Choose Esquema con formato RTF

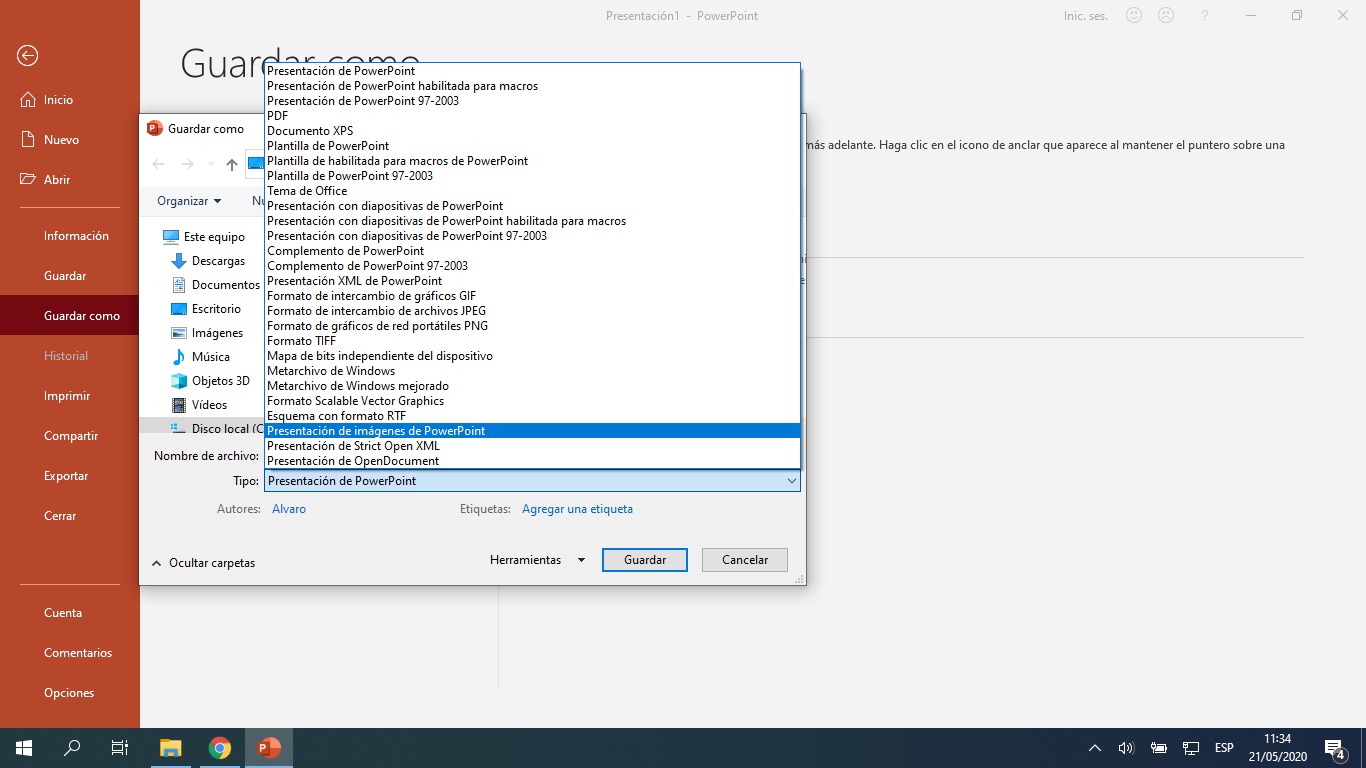(x=532, y=416)
